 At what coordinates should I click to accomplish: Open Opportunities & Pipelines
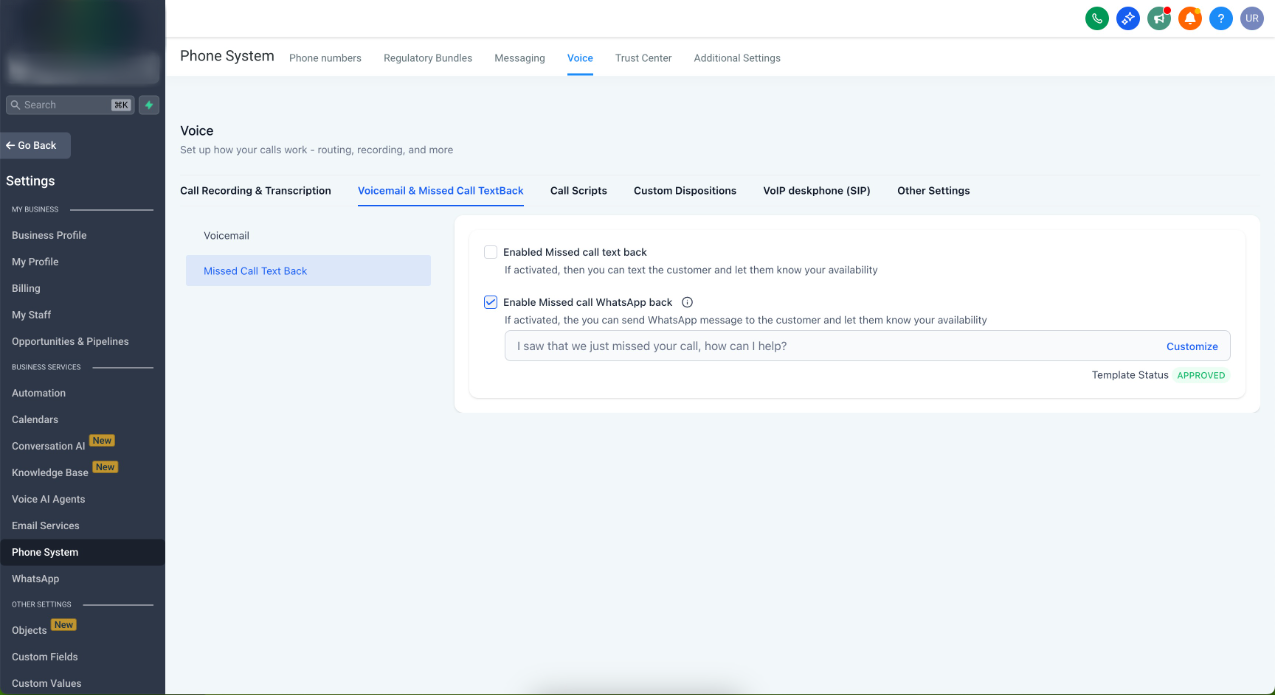pos(70,342)
